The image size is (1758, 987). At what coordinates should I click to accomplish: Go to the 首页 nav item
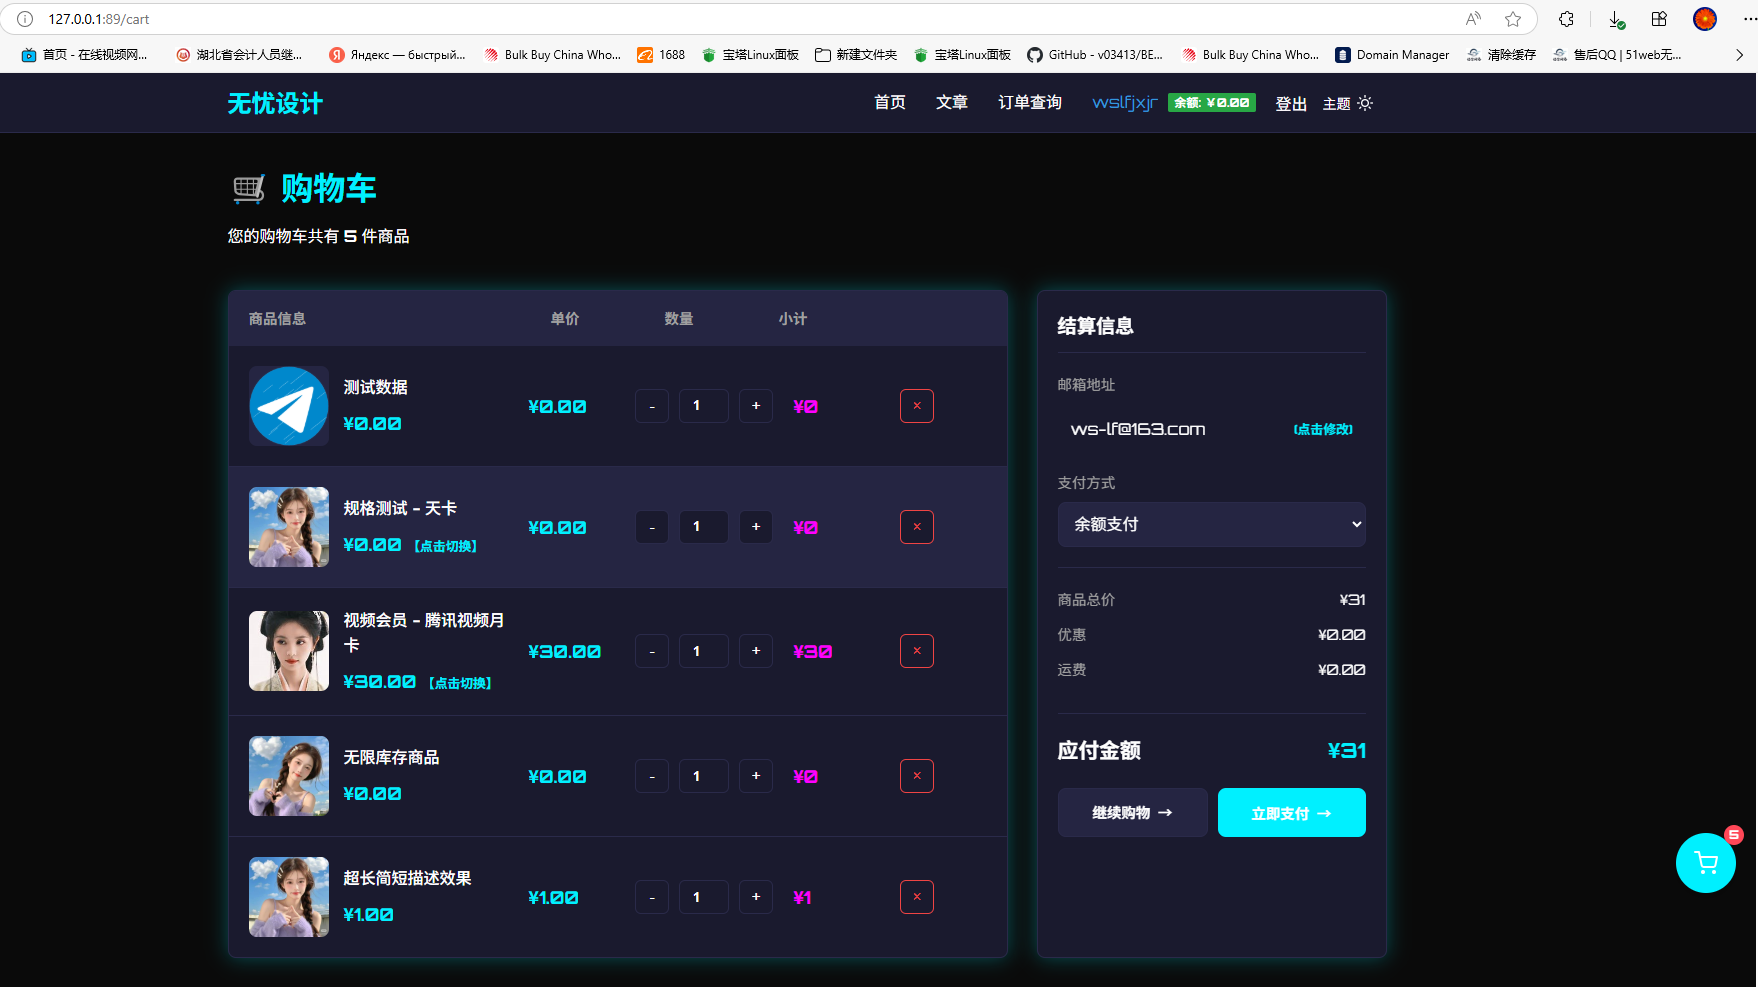[x=889, y=102]
